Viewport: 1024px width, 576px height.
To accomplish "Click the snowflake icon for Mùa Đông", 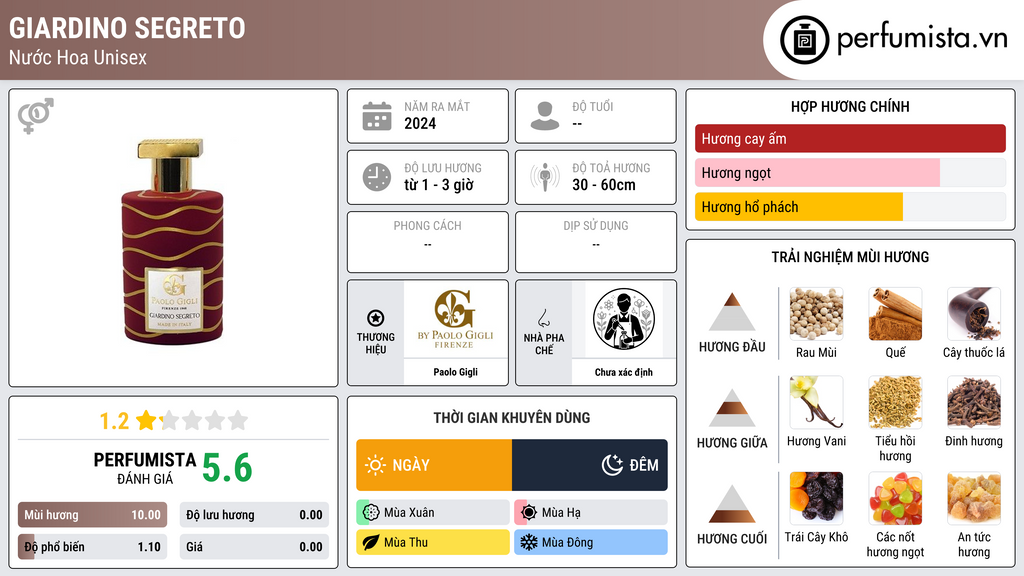I will tap(529, 542).
